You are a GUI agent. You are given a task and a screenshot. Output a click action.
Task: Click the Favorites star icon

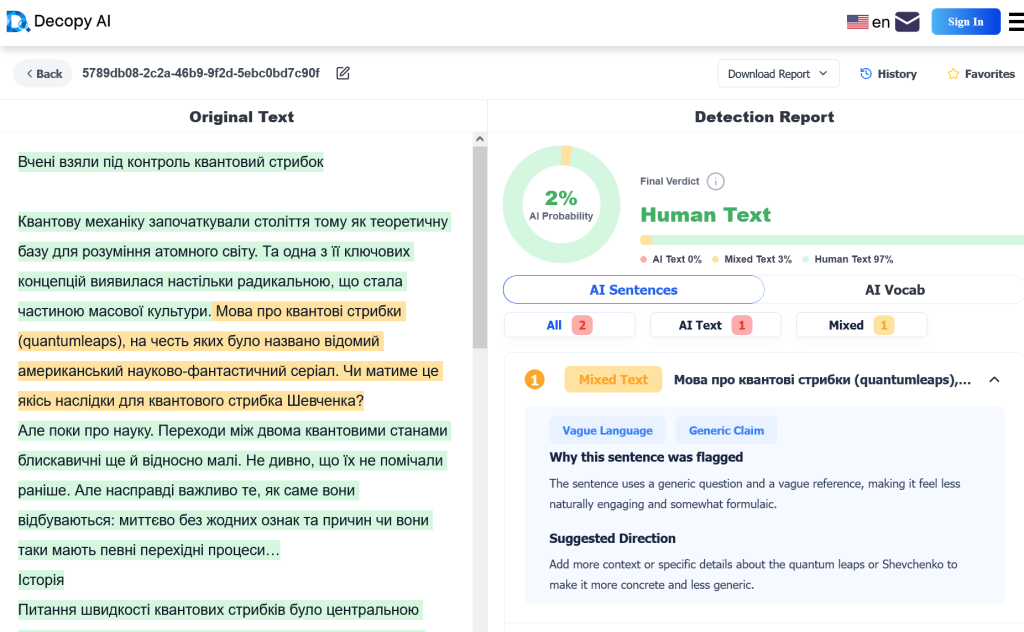(953, 74)
